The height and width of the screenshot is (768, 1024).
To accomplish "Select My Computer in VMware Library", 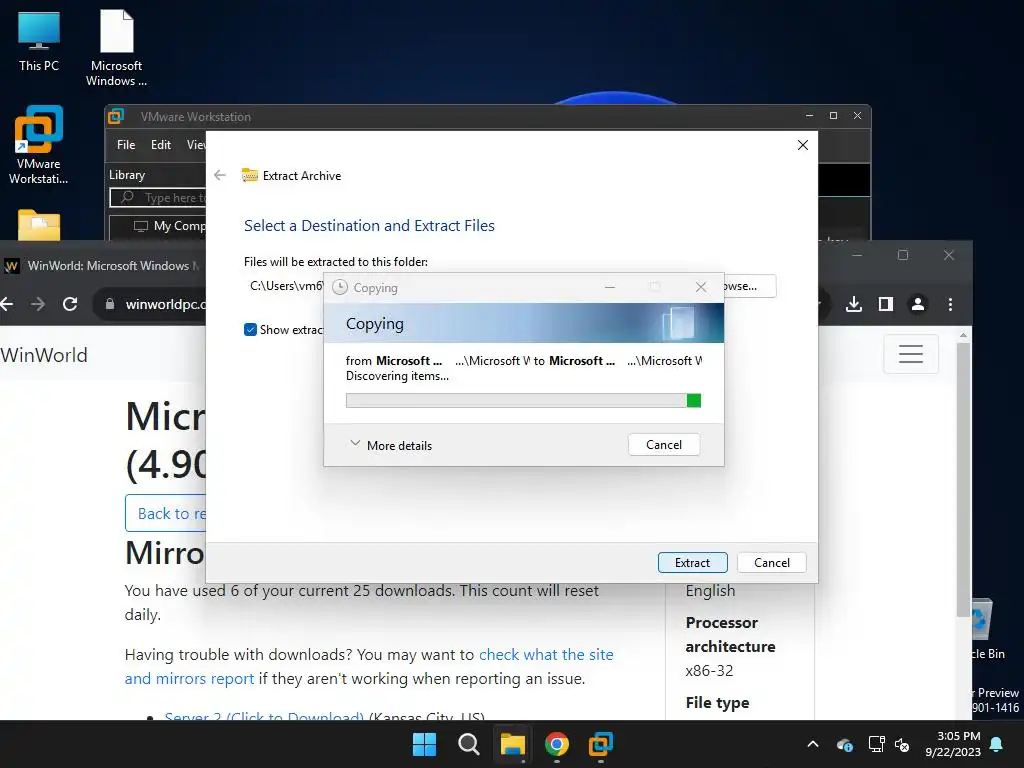I will click(170, 226).
